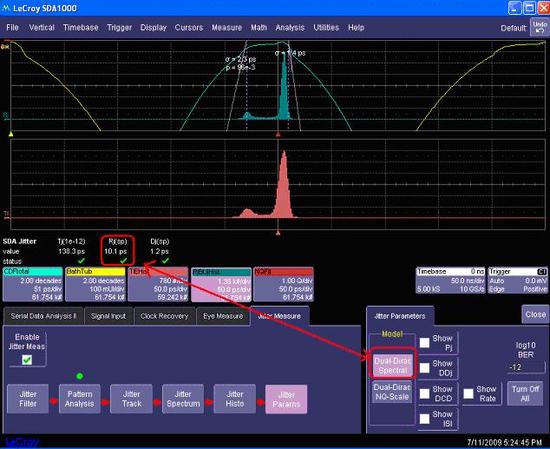550x449 pixels.
Task: Open the Jitter Histo block
Action: tap(235, 399)
